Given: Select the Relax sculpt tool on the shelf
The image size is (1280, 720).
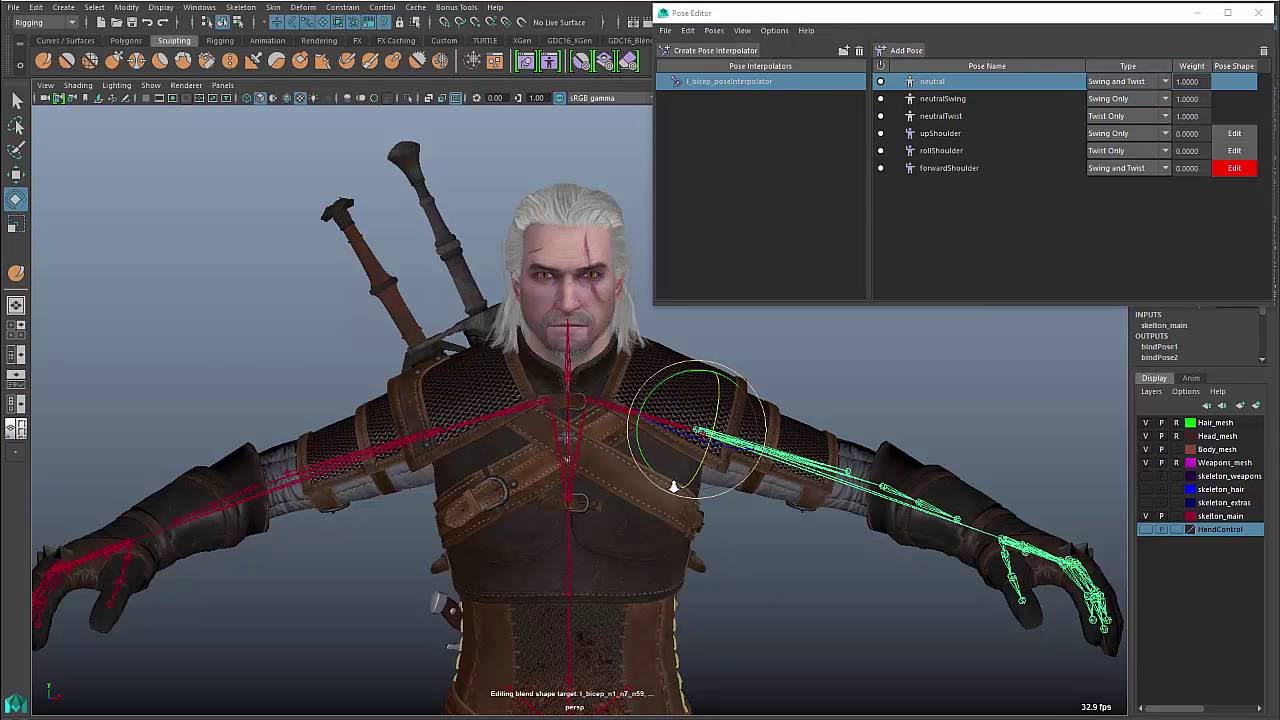Looking at the screenshot, I should coord(89,61).
